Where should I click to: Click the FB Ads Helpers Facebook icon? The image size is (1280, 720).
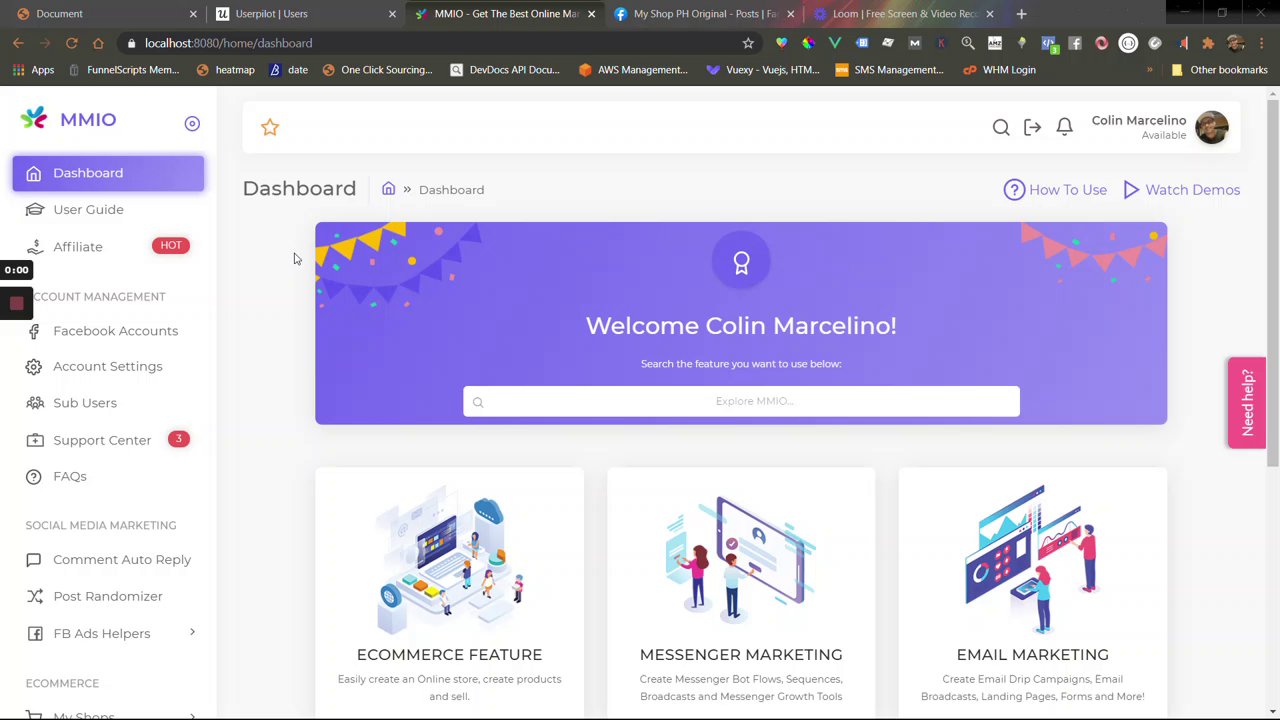(35, 634)
